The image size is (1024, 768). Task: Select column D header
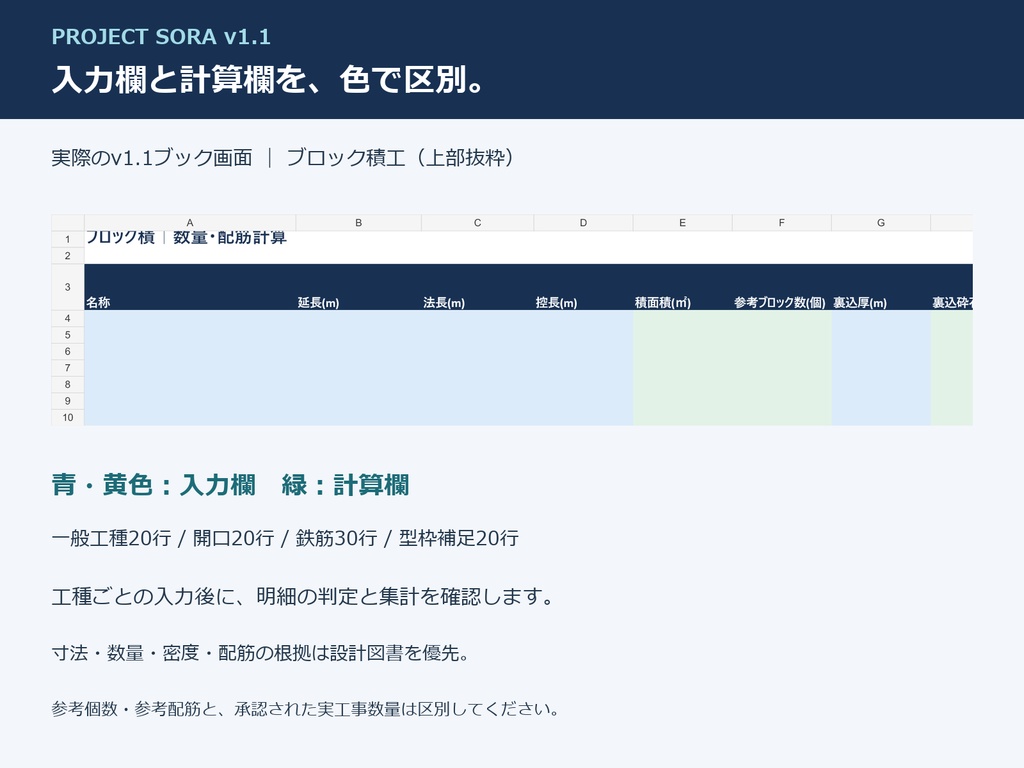[x=583, y=223]
